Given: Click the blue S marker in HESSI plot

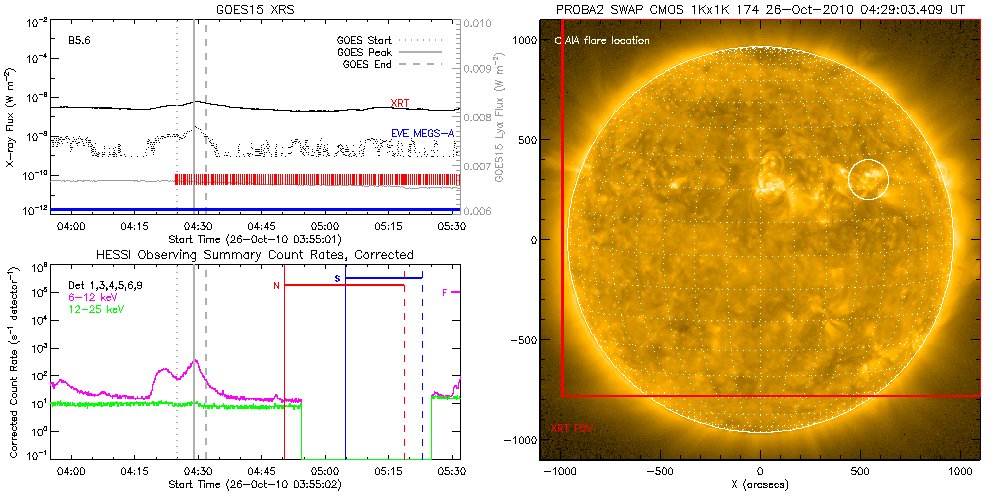Looking at the screenshot, I should pyautogui.click(x=337, y=277).
